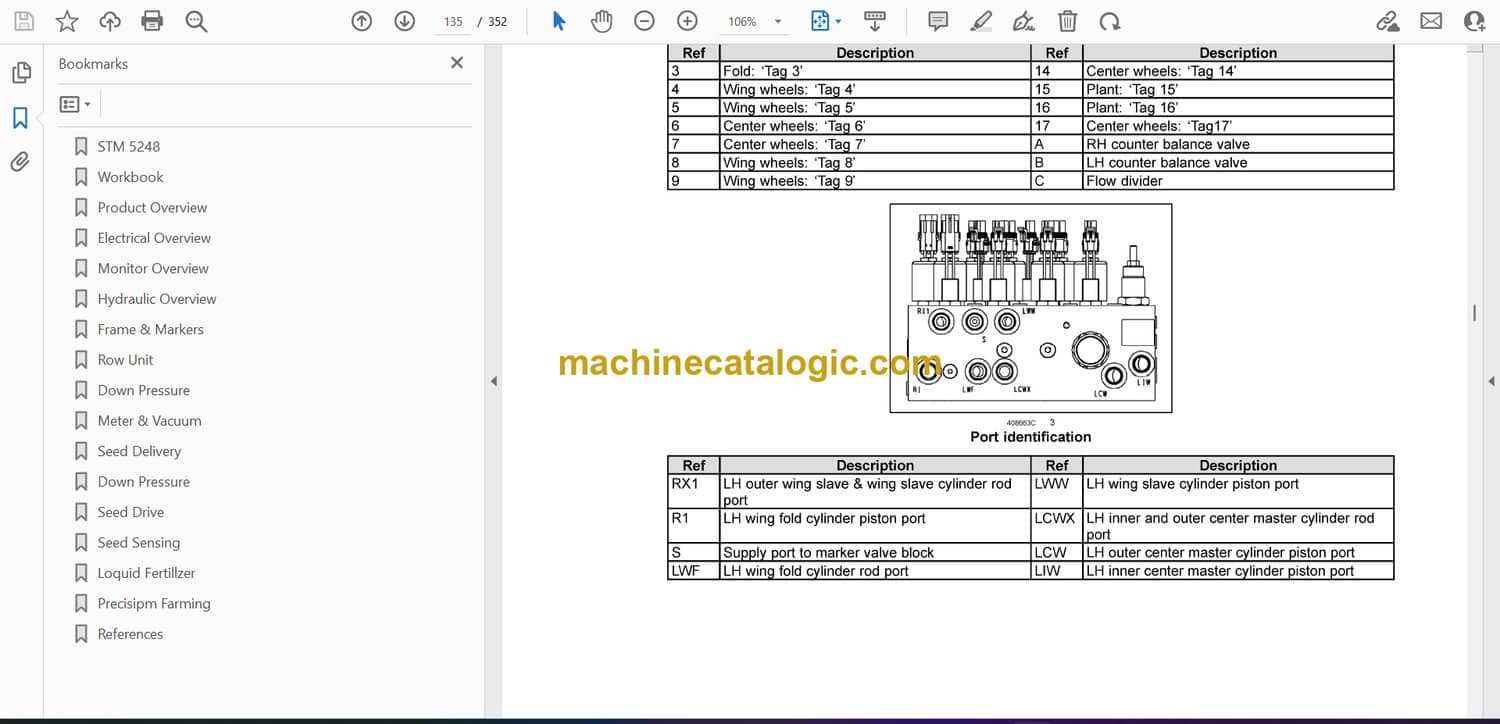1500x724 pixels.
Task: Click the 'Port identification' caption text
Action: (x=1030, y=437)
